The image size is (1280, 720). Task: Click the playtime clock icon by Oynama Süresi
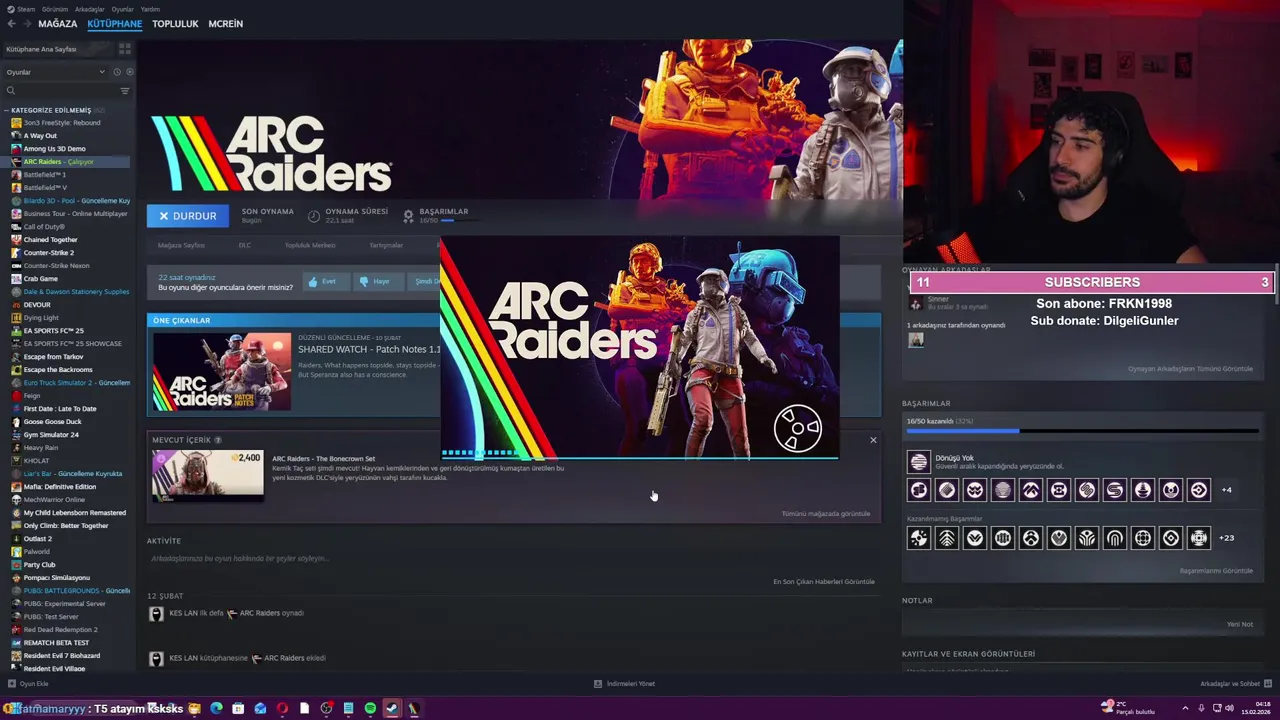coord(314,216)
